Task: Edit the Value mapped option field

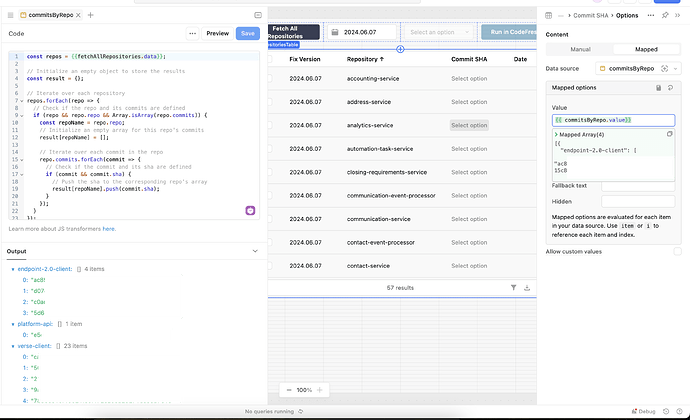Action: (x=613, y=120)
